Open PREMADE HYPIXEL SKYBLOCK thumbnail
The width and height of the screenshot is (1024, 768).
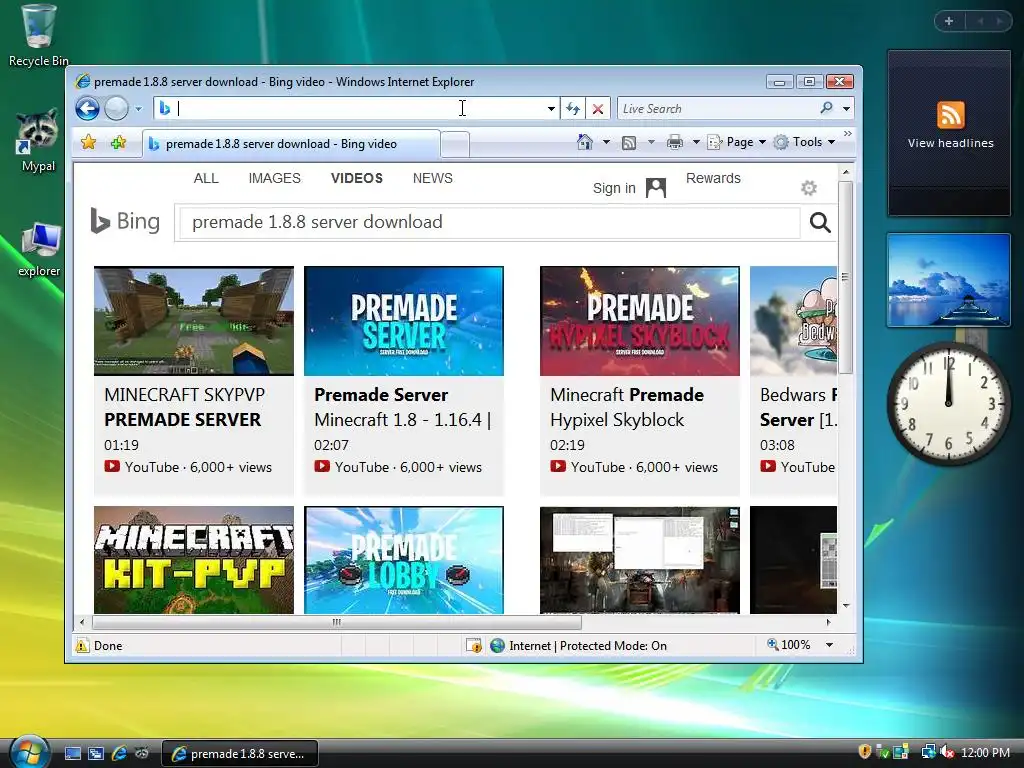(x=640, y=321)
